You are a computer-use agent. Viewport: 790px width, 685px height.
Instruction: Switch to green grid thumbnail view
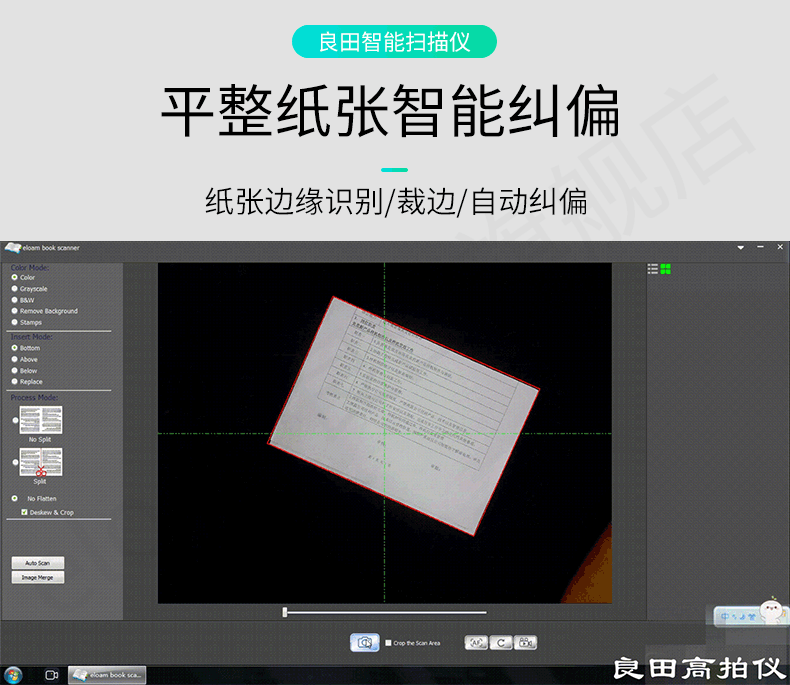coord(665,269)
